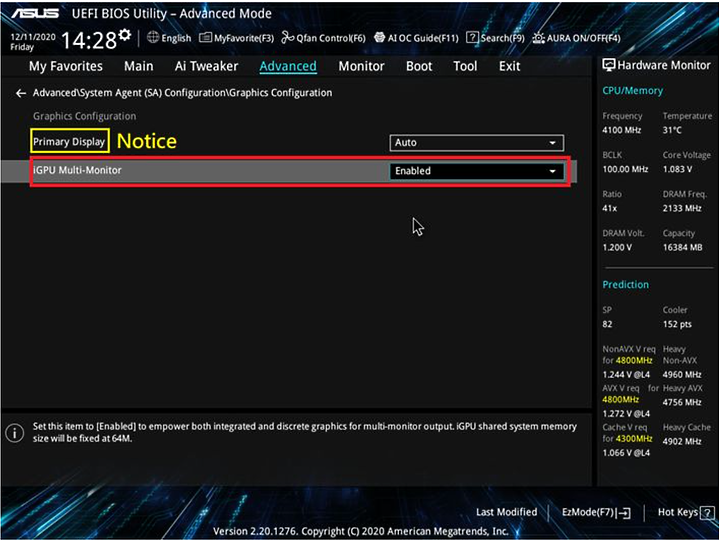Click the 31°C temperature value
Screen dimensions: 720x541
click(x=672, y=130)
